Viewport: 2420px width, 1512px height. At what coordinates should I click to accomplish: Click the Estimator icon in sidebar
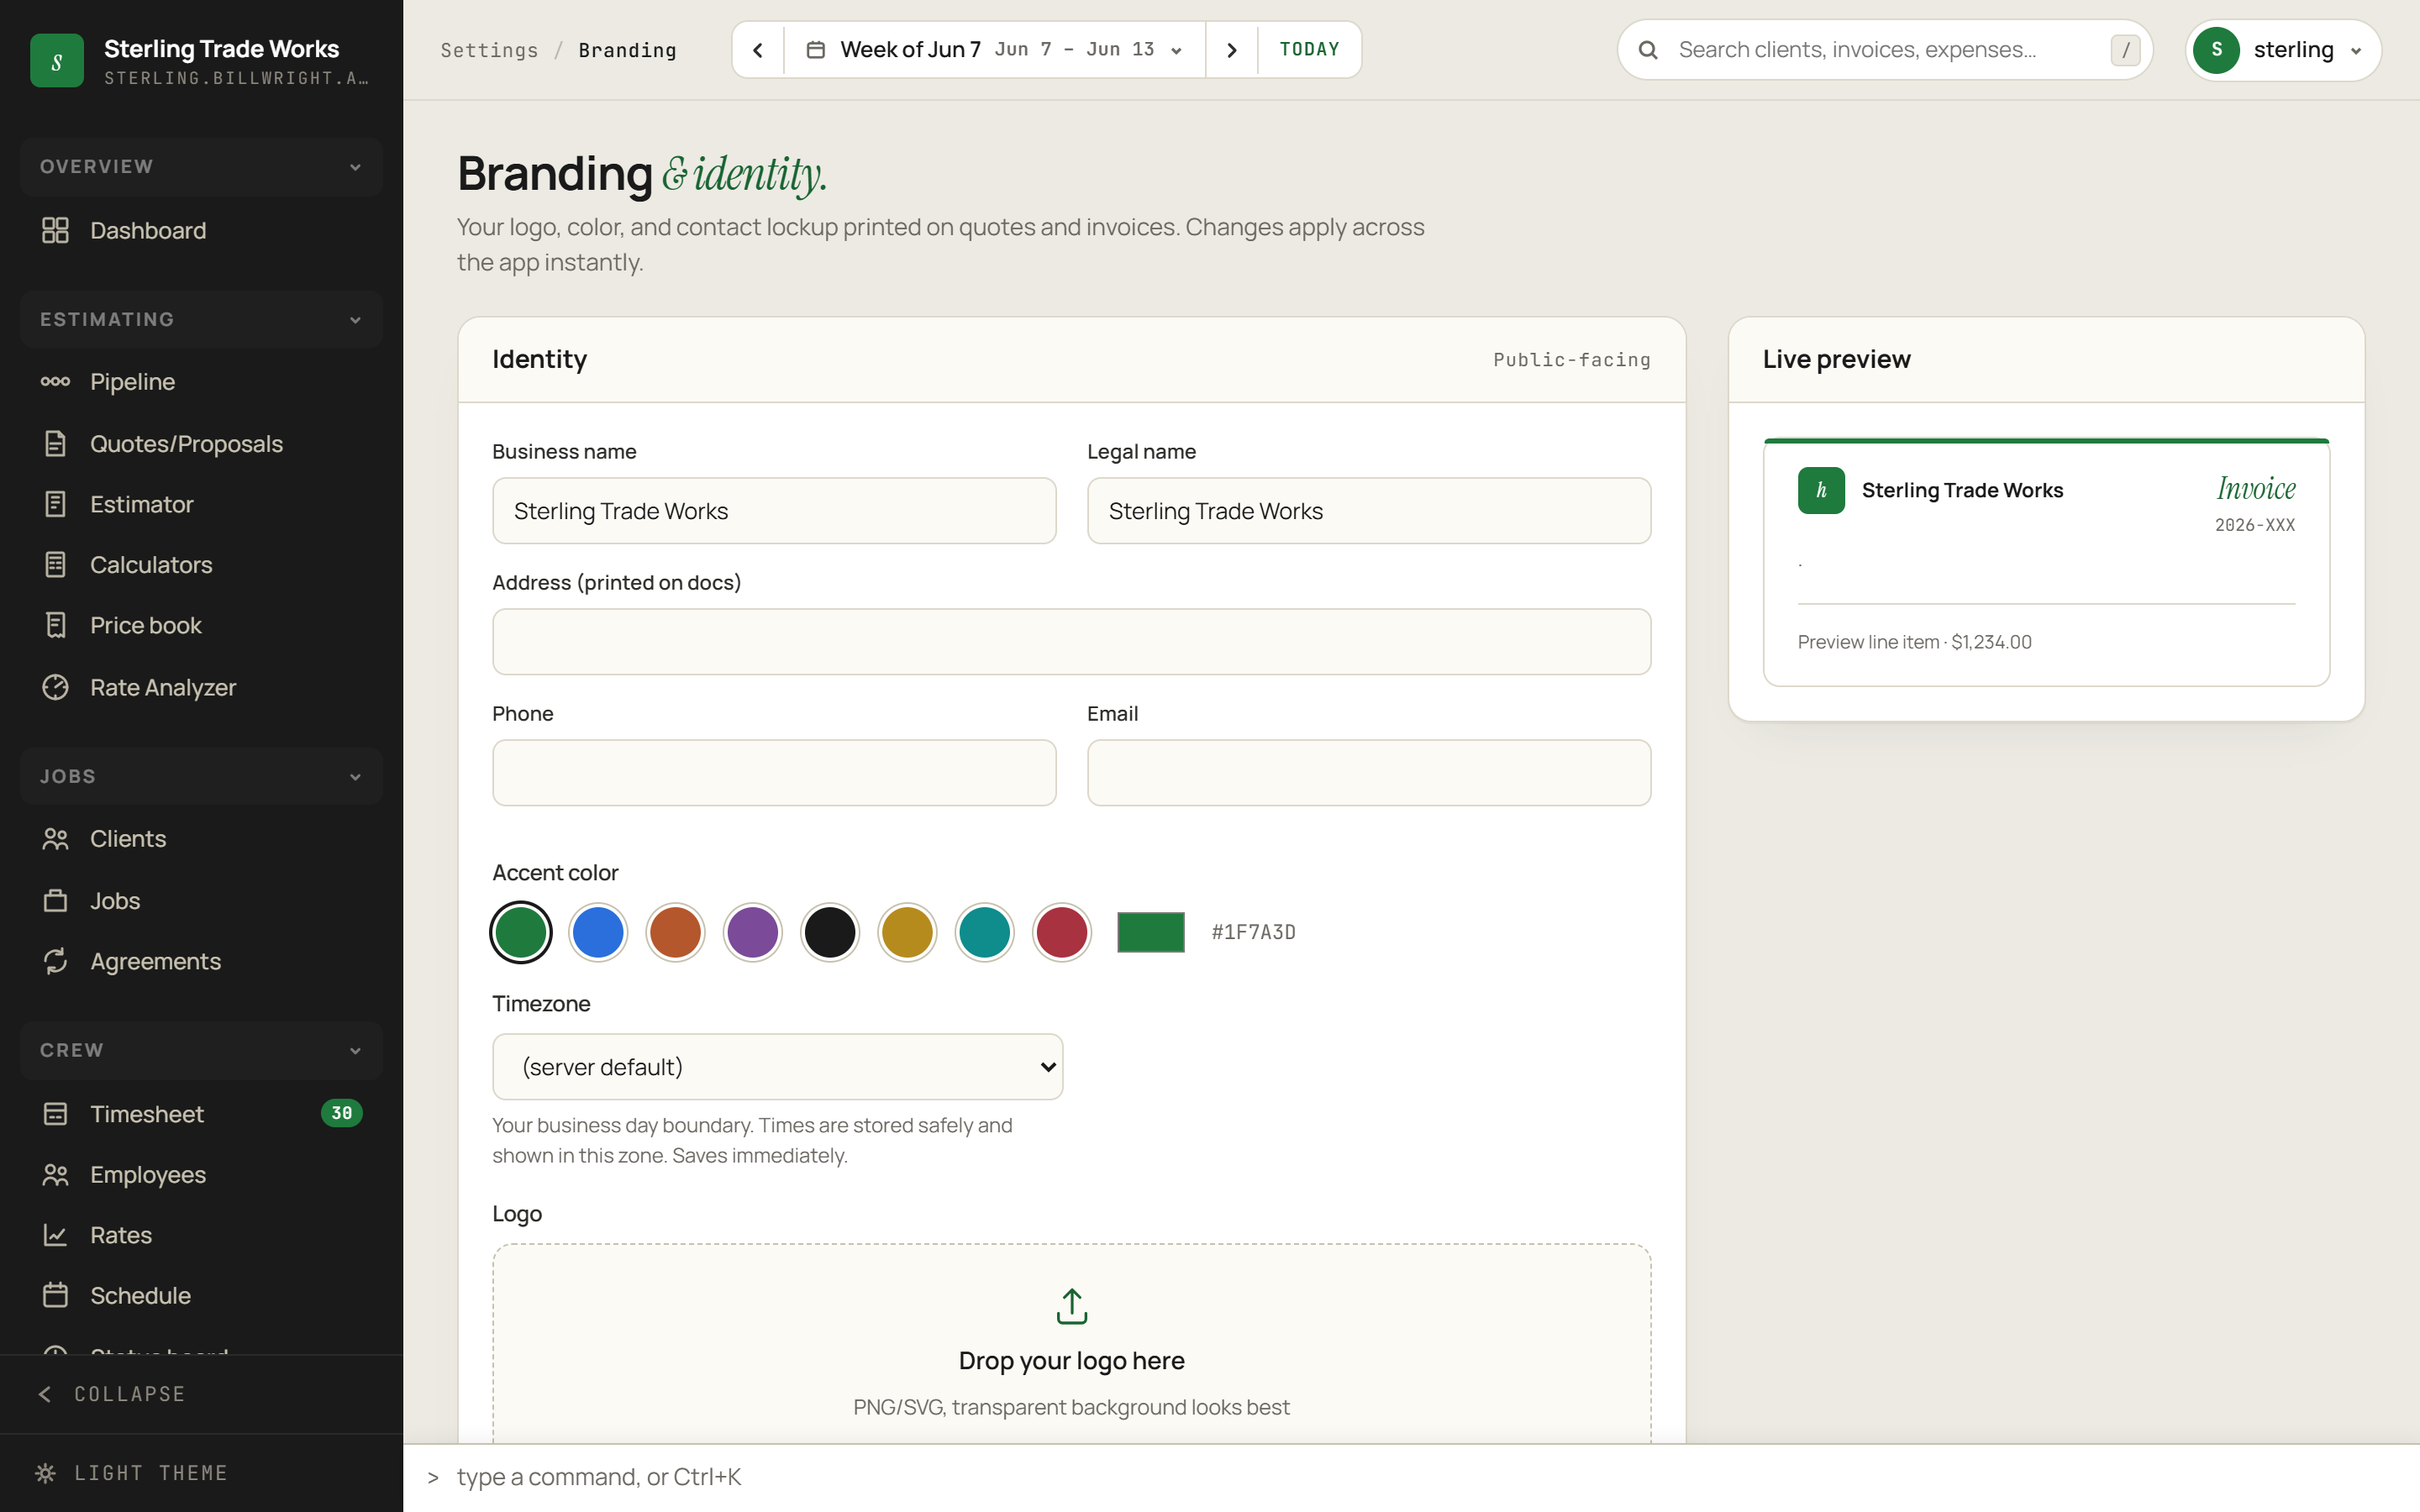pyautogui.click(x=55, y=504)
